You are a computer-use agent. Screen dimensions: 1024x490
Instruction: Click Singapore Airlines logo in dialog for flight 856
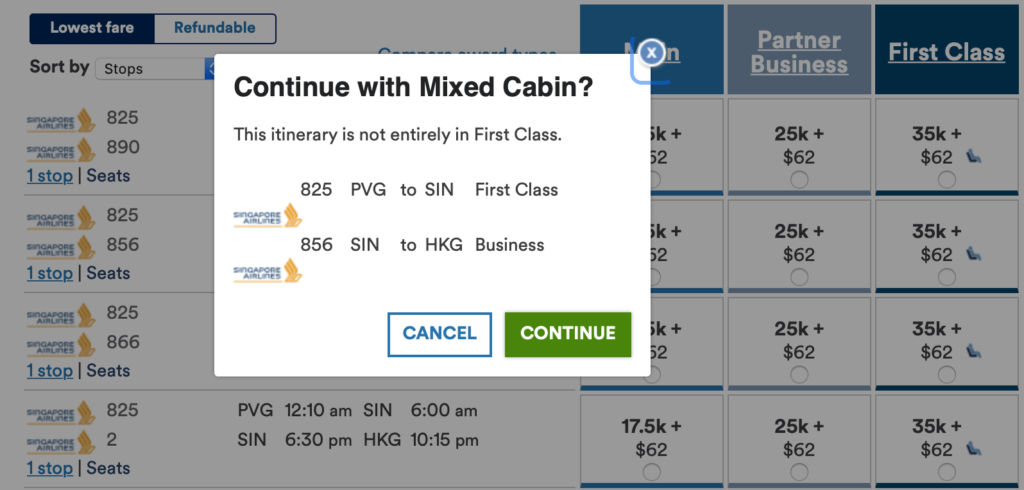point(268,270)
